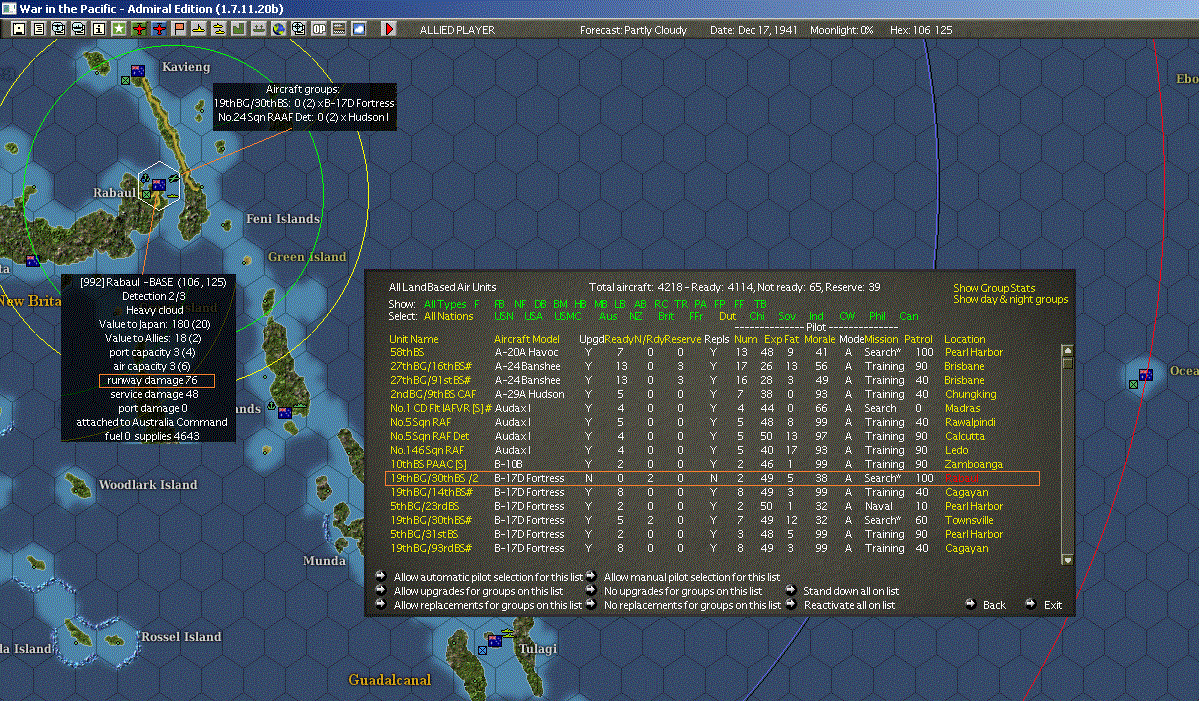Sort list by Exp column header
Image resolution: width=1199 pixels, height=701 pixels.
coord(773,339)
